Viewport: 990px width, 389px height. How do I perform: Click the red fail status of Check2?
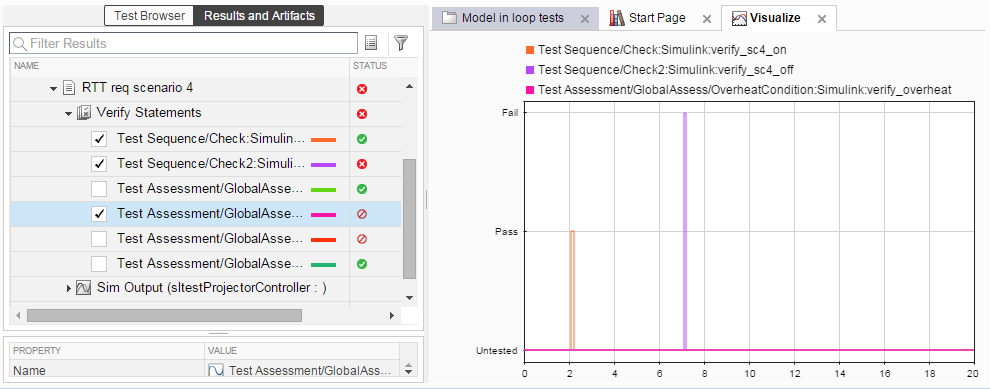pos(362,164)
